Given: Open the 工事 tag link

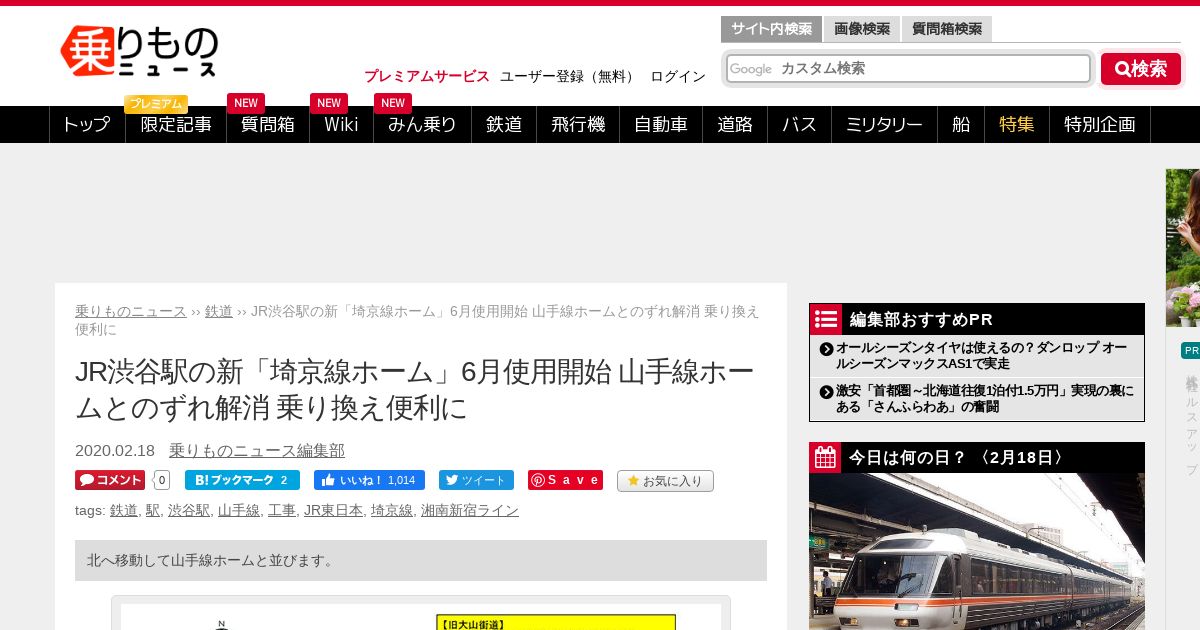Looking at the screenshot, I should point(282,510).
